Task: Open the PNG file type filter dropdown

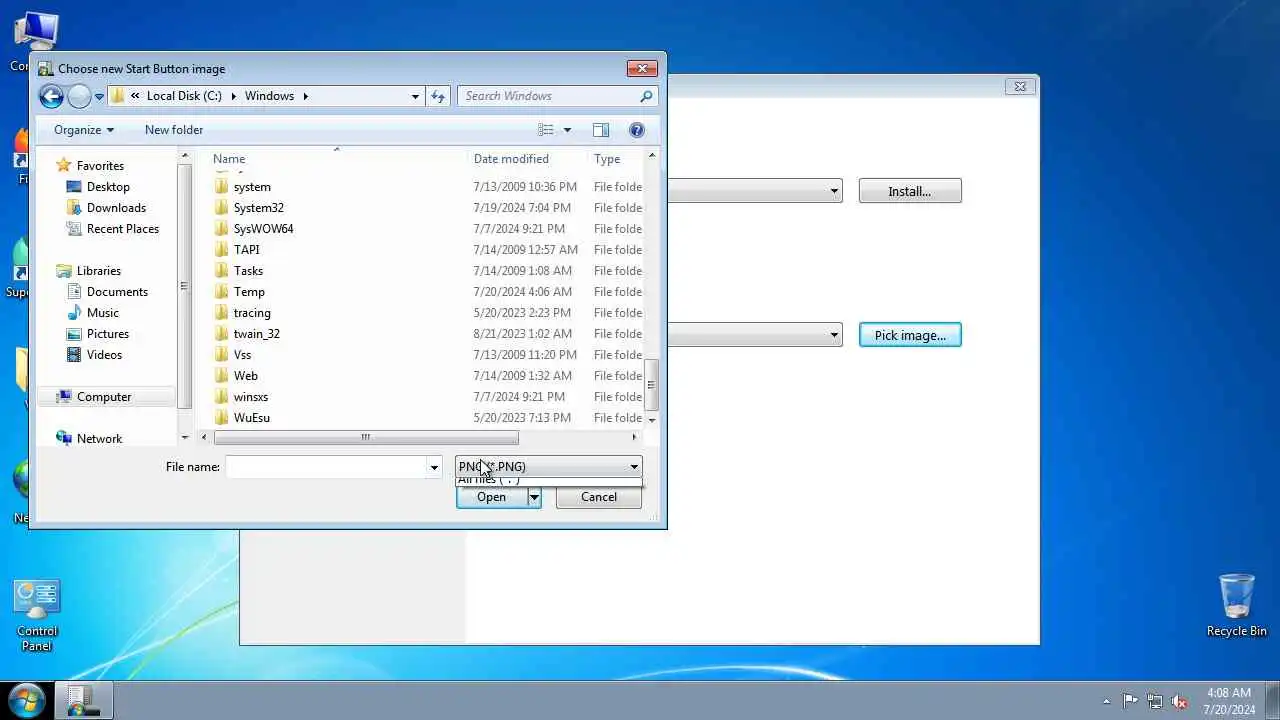Action: (x=549, y=467)
